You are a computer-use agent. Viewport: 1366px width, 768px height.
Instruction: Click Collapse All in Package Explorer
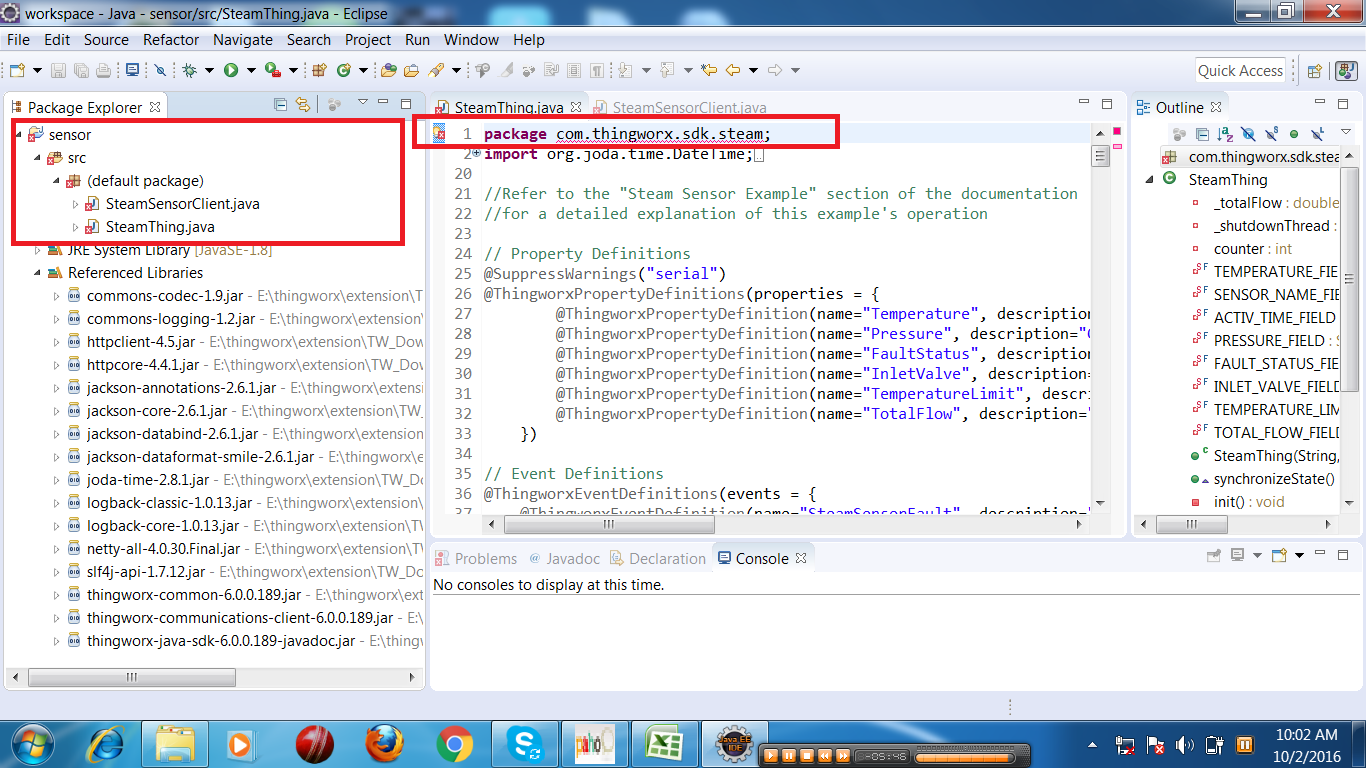pyautogui.click(x=280, y=104)
